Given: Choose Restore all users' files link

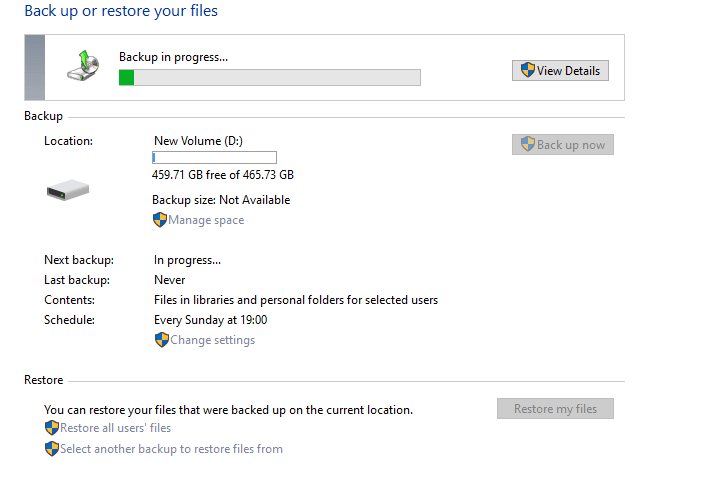Looking at the screenshot, I should 115,428.
